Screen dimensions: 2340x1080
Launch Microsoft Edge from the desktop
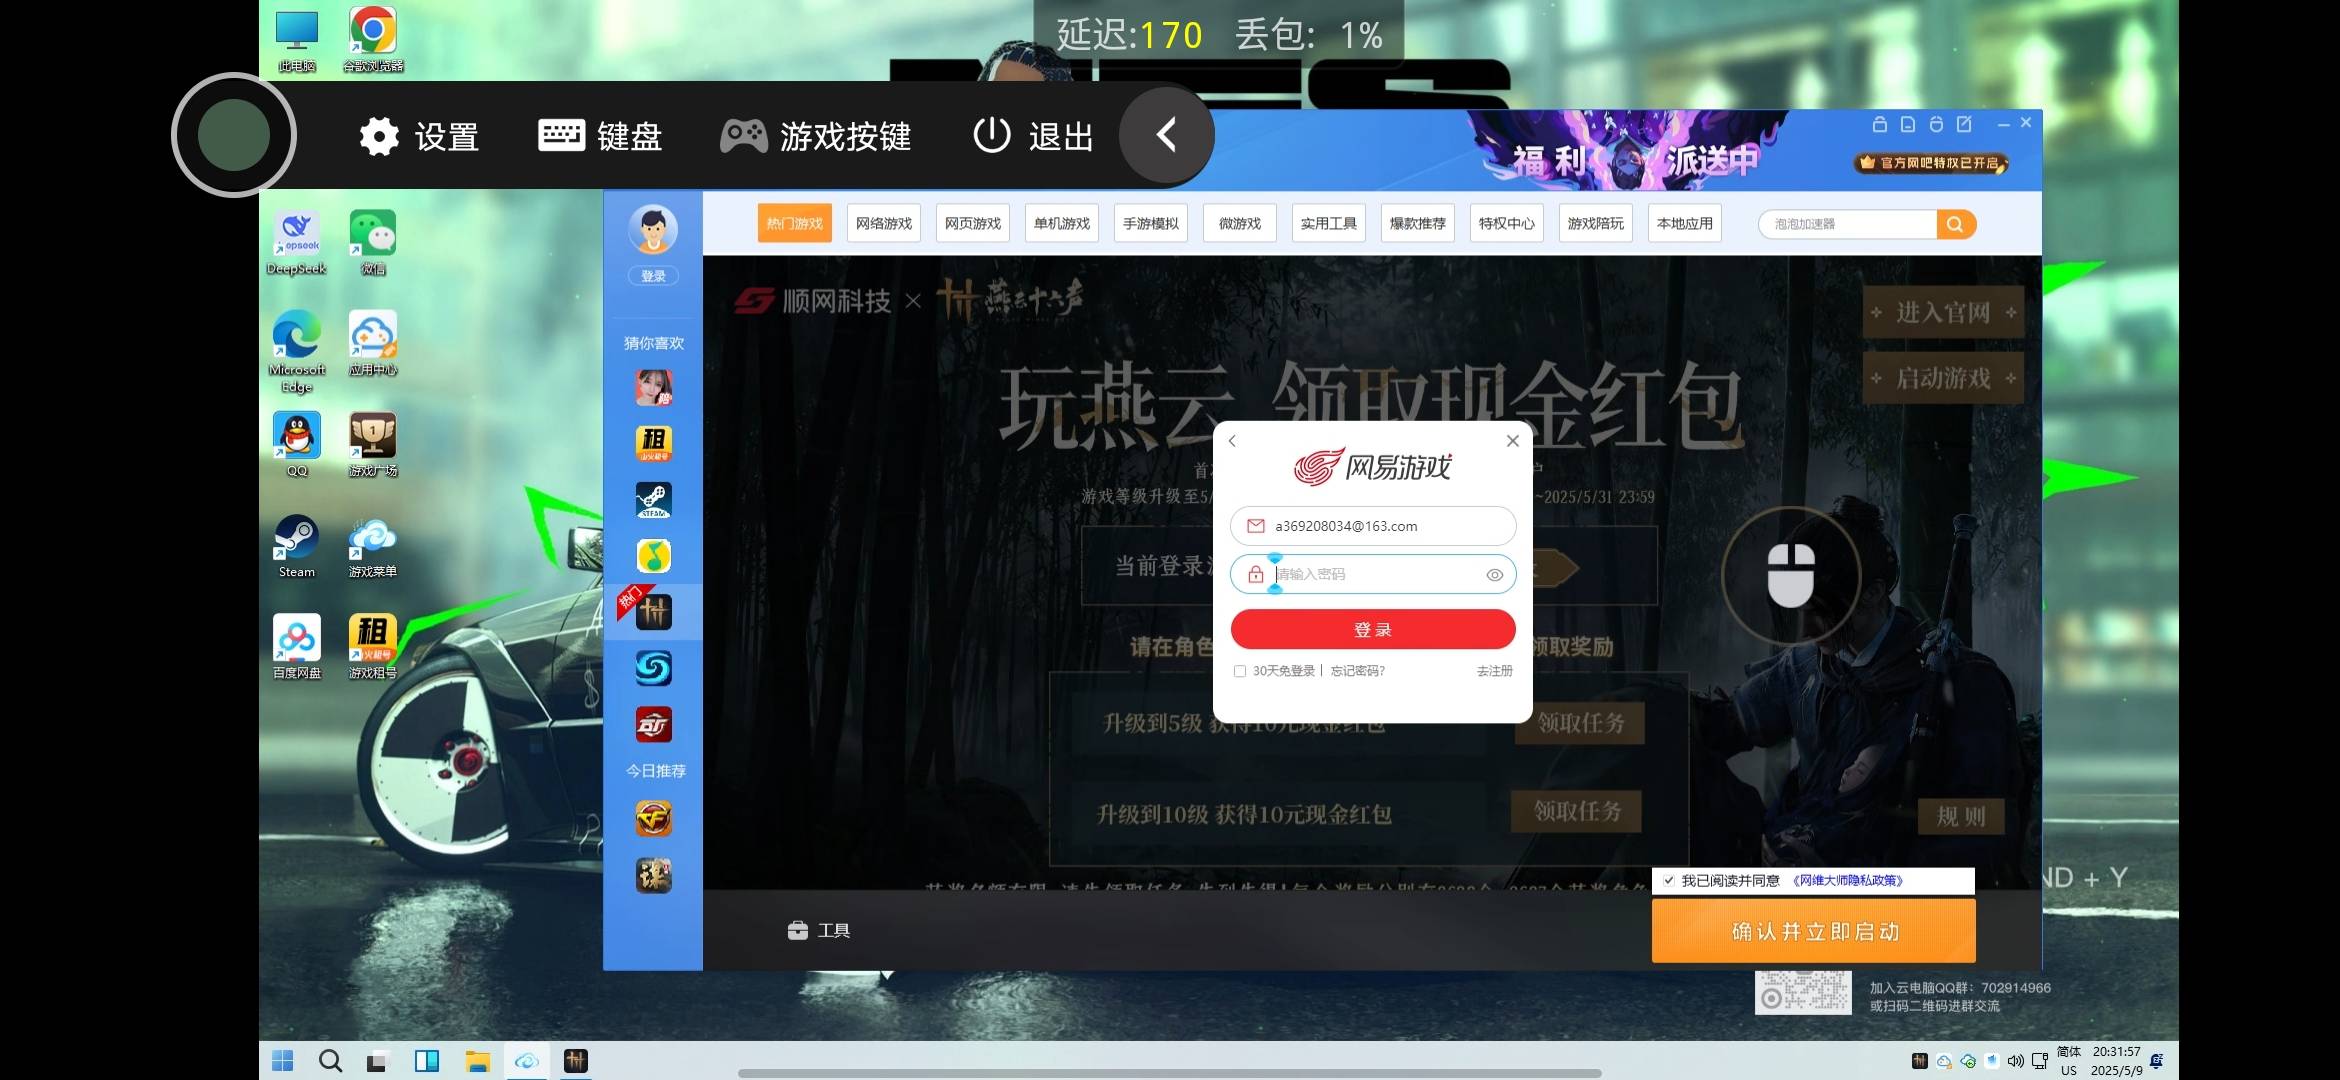pyautogui.click(x=297, y=350)
